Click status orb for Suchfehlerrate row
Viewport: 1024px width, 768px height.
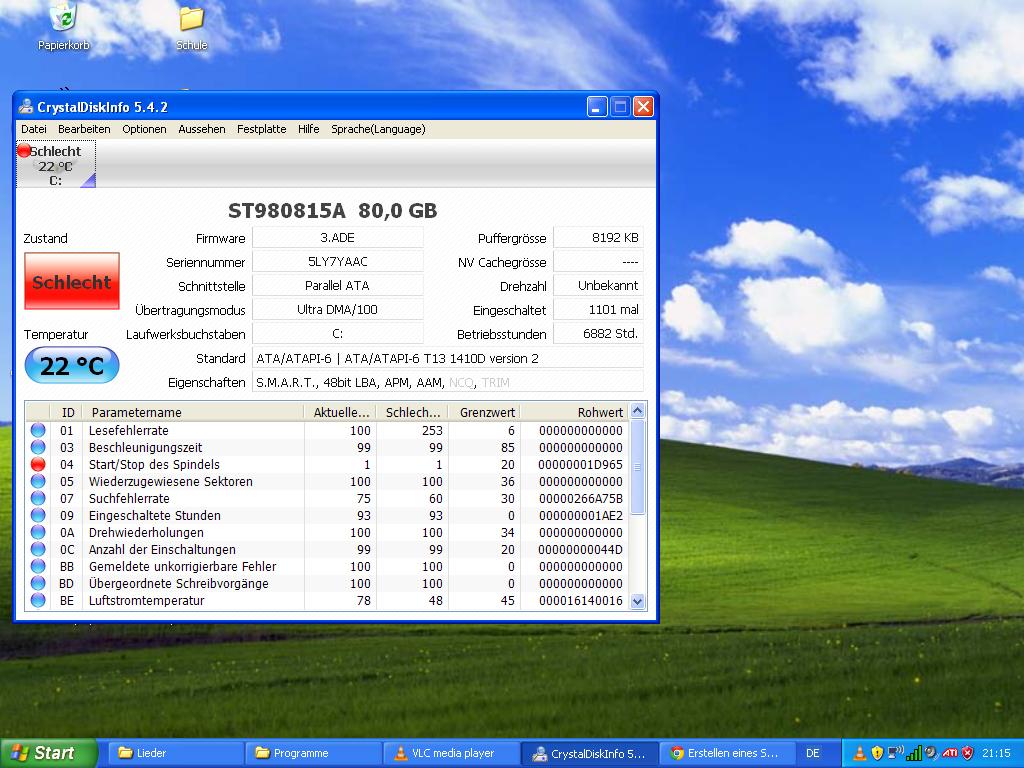click(x=38, y=498)
